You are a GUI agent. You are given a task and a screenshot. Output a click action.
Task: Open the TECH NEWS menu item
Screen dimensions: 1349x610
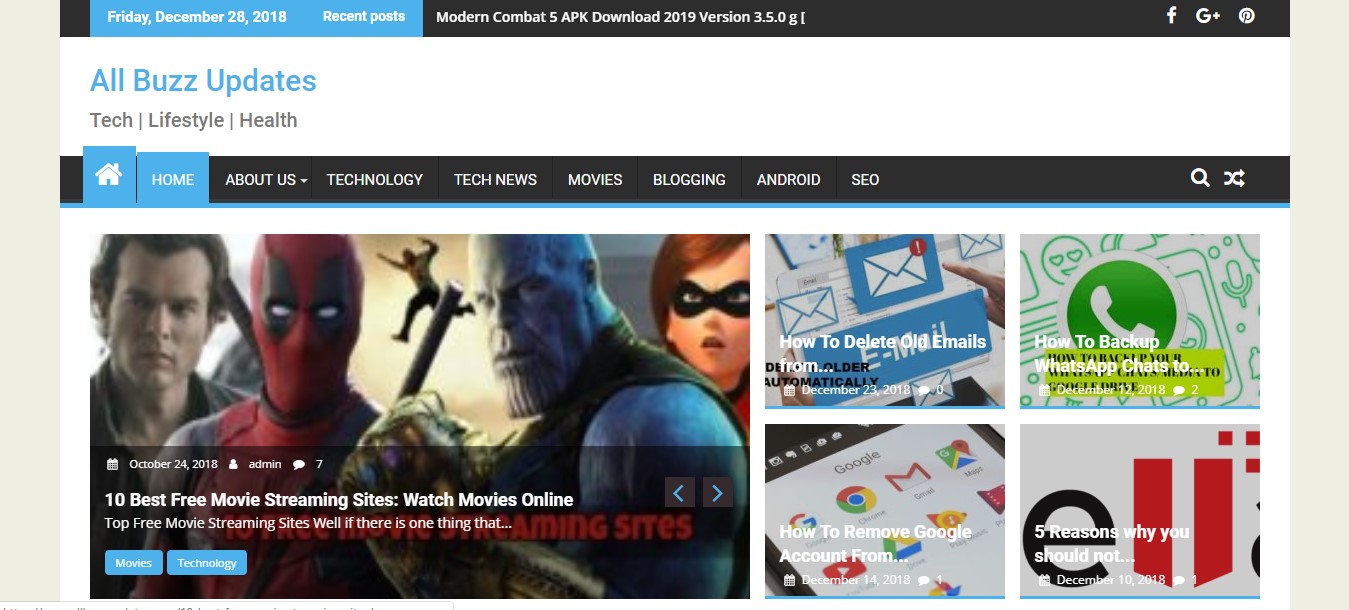[x=495, y=180]
